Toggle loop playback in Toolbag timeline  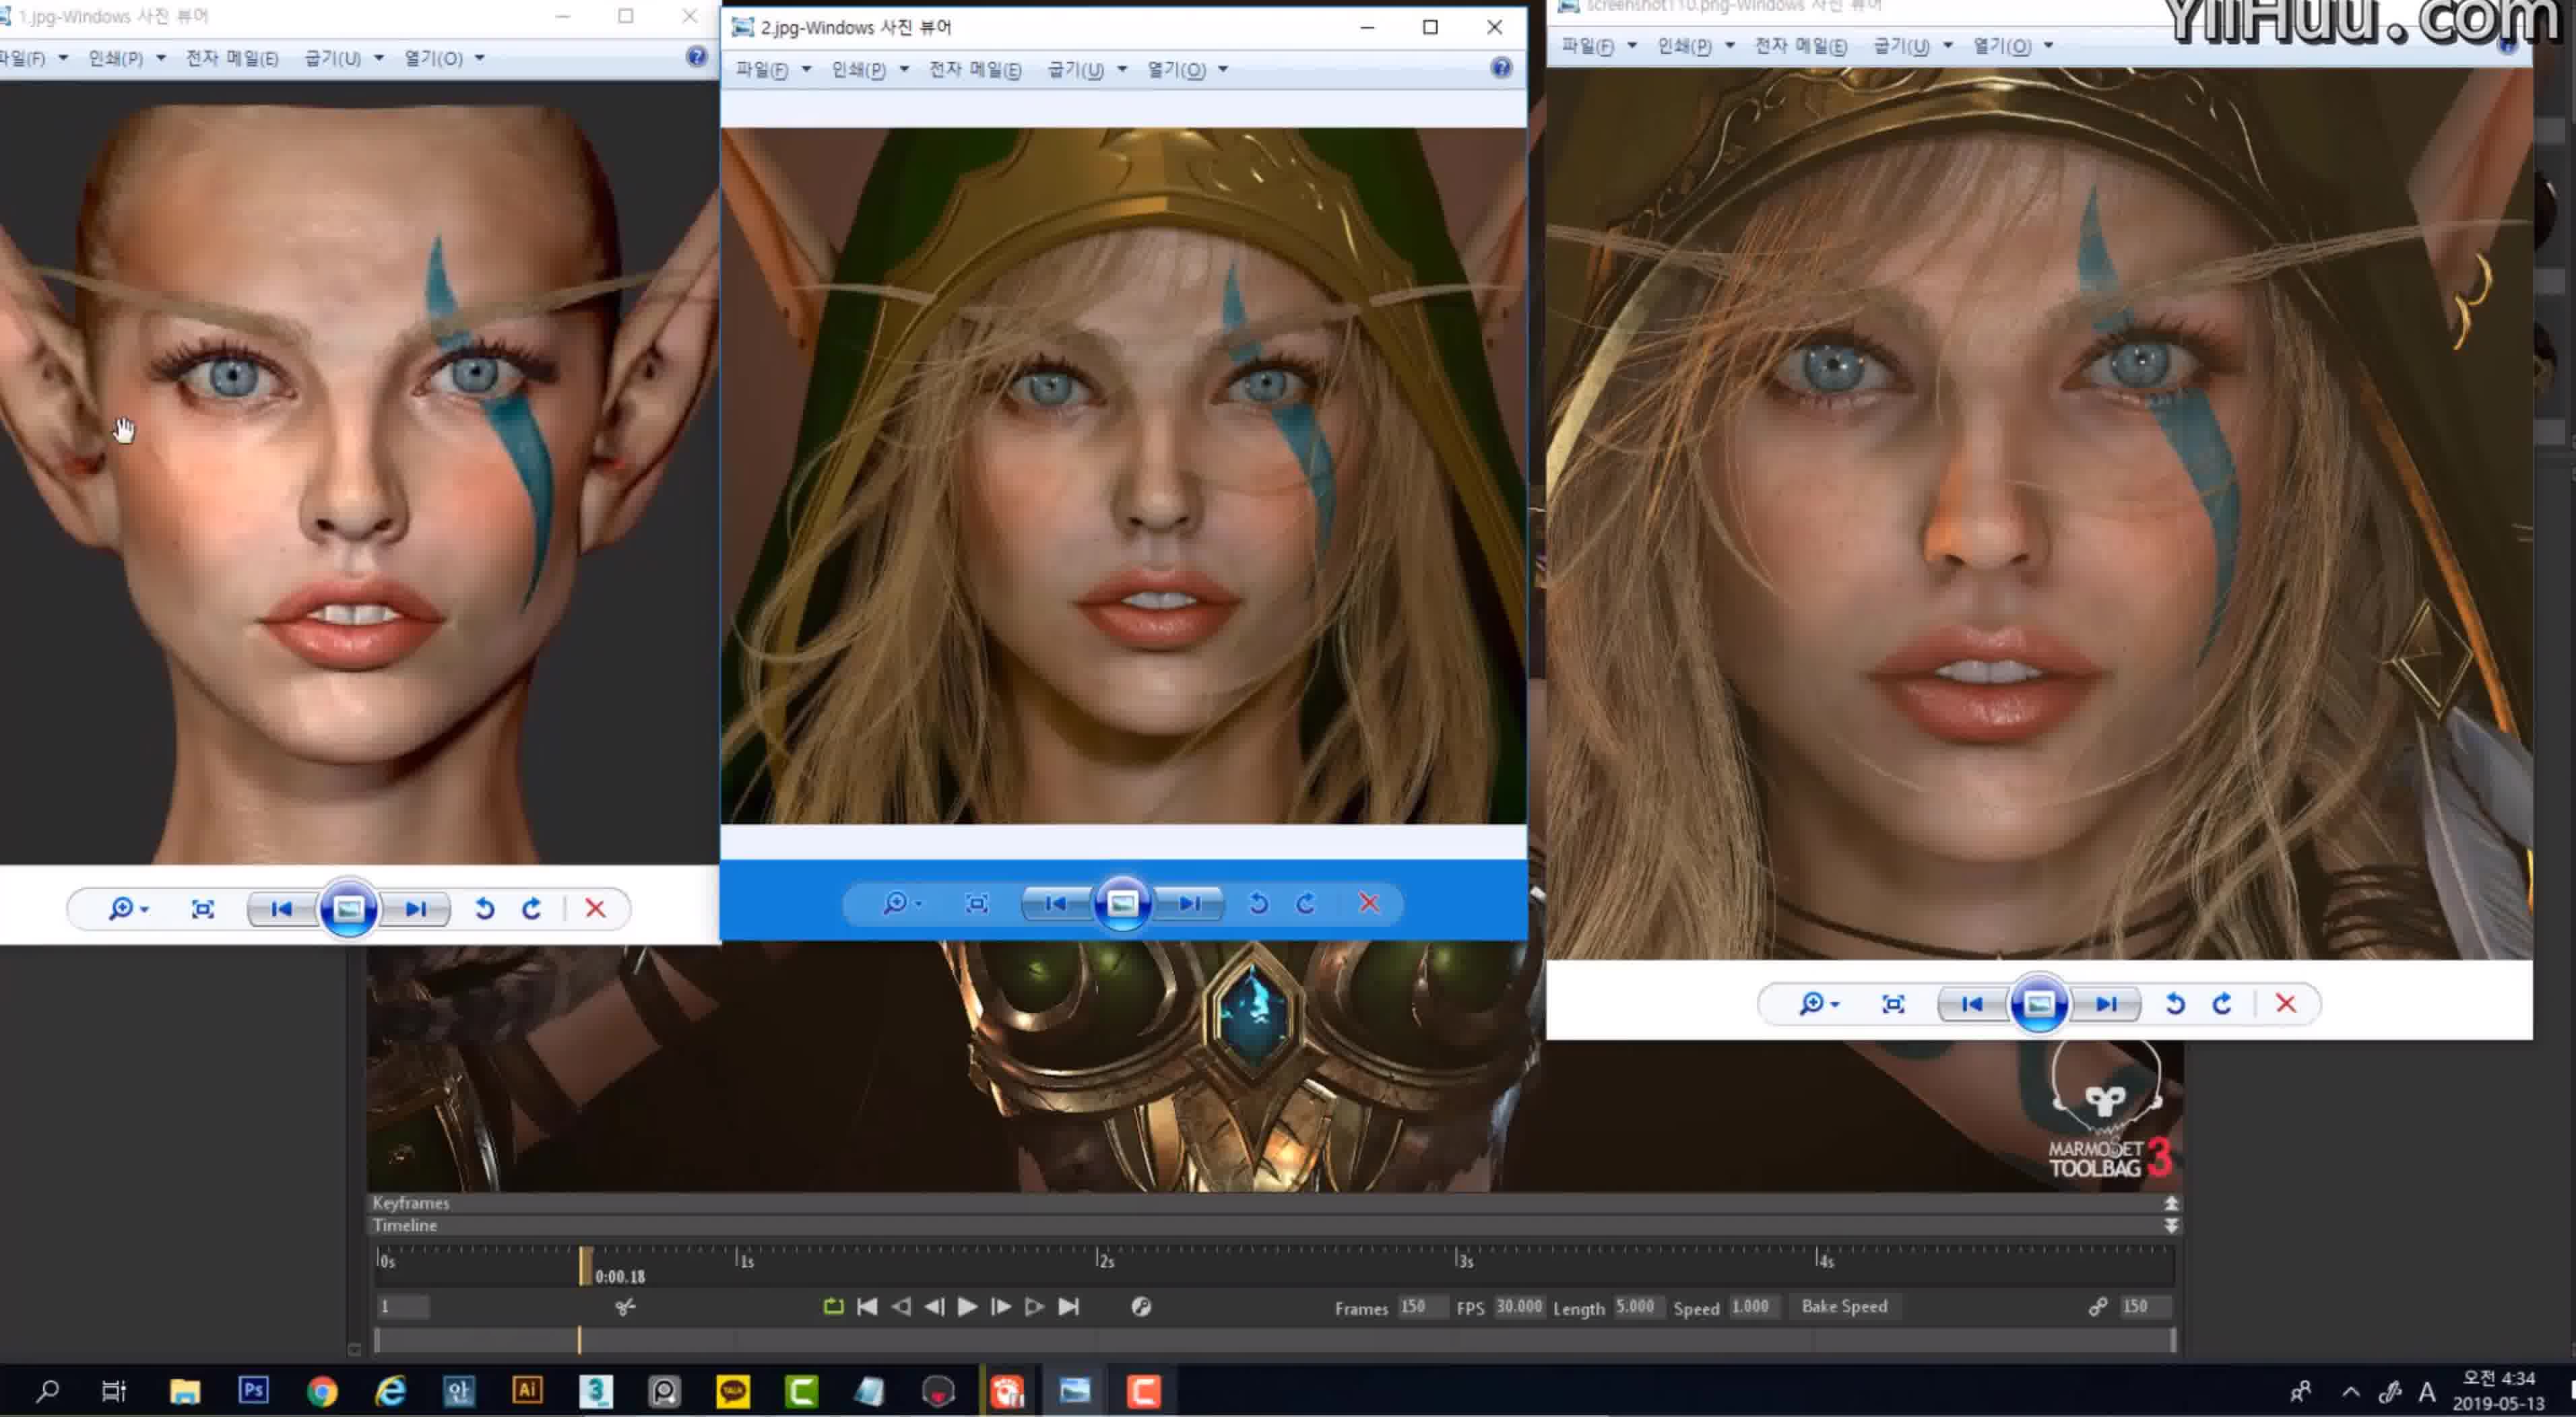[833, 1306]
